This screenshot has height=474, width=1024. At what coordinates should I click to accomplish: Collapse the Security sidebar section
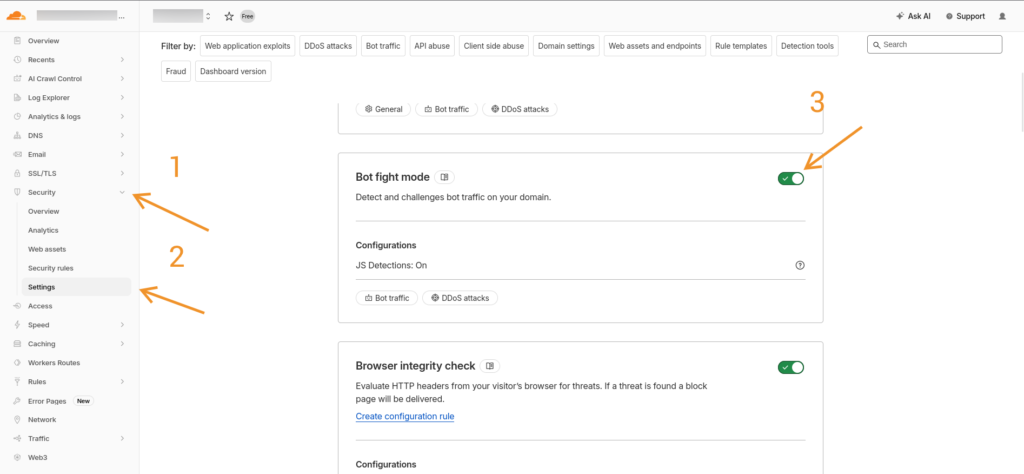point(122,192)
